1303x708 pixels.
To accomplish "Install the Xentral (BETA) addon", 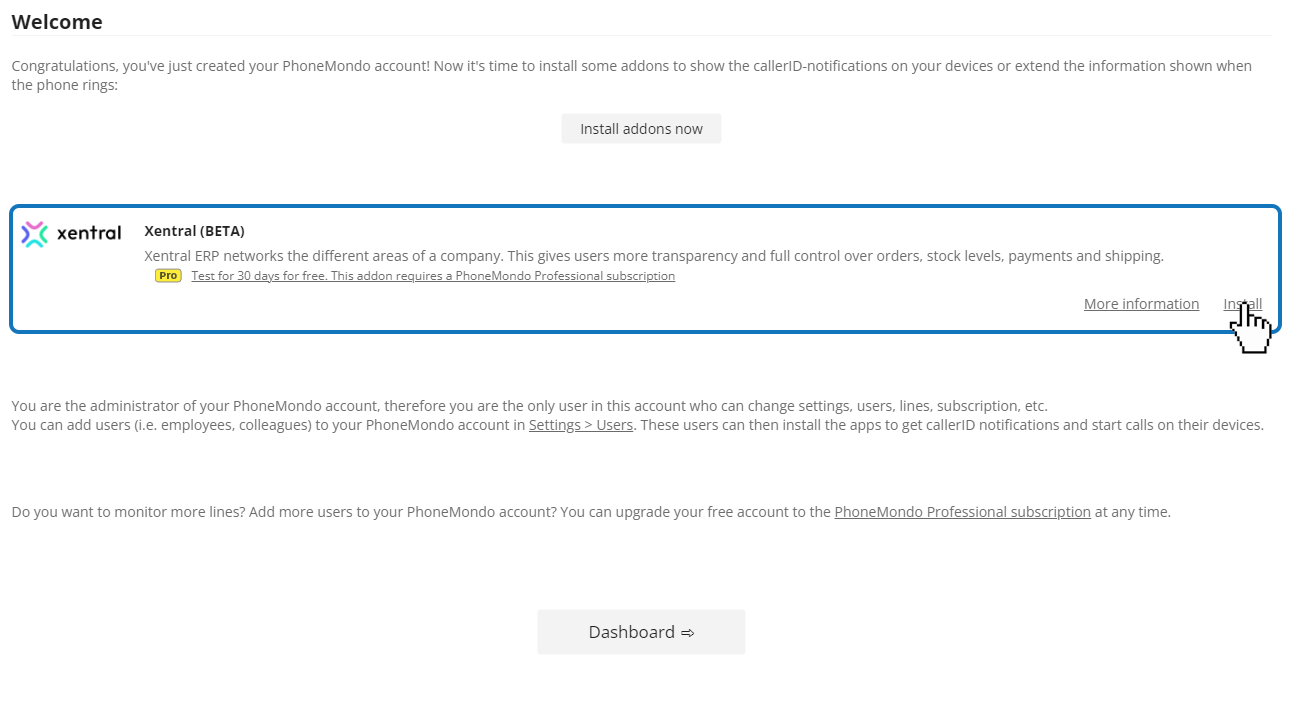I will (x=1242, y=304).
